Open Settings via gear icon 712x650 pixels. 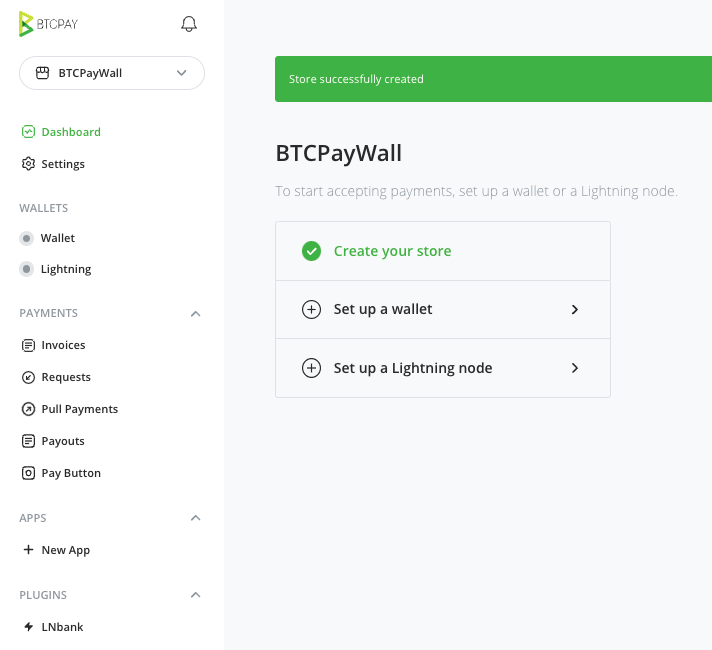click(28, 164)
